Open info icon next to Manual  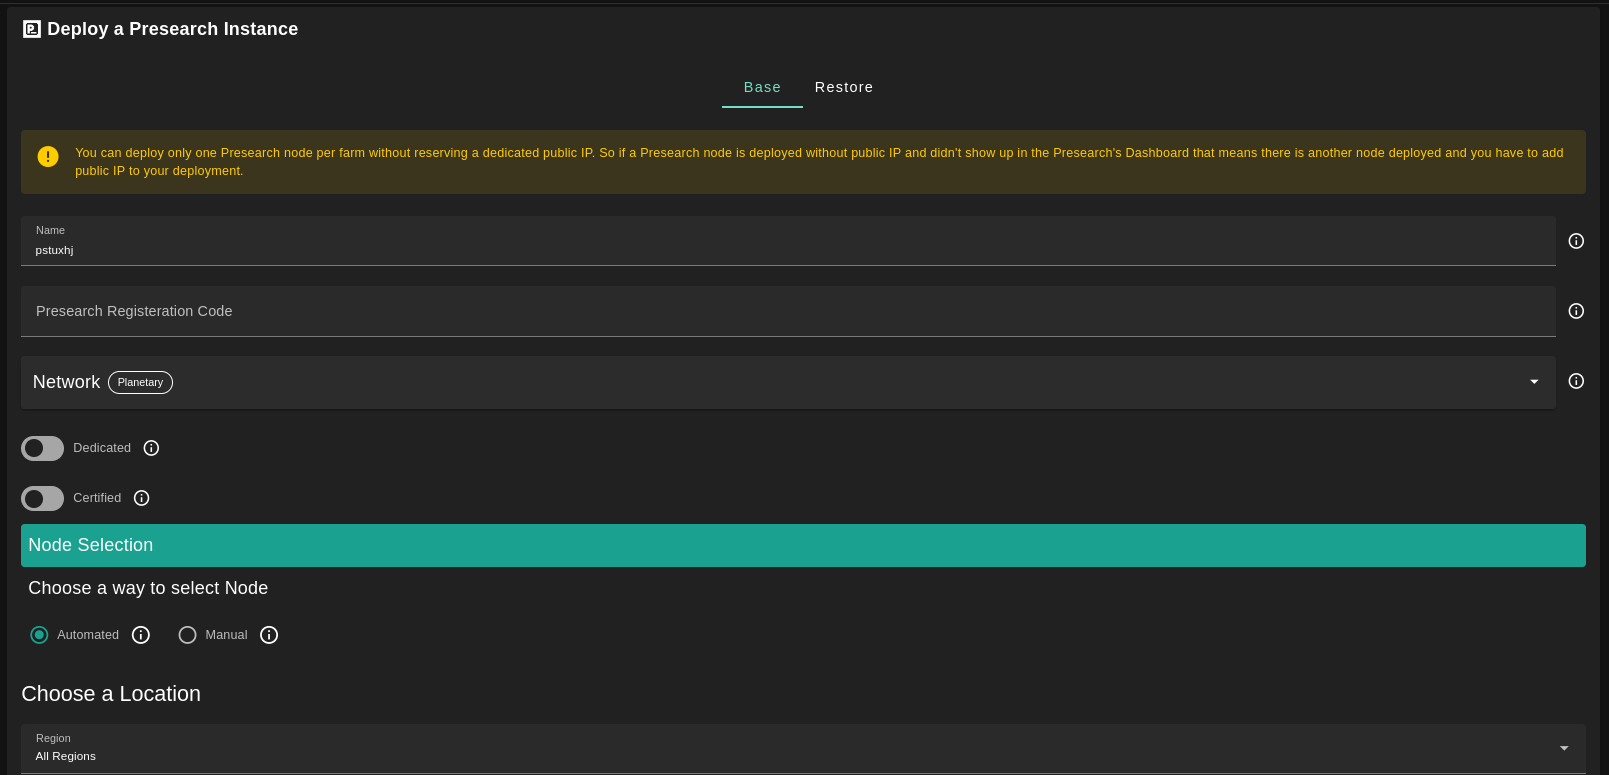pyautogui.click(x=269, y=635)
